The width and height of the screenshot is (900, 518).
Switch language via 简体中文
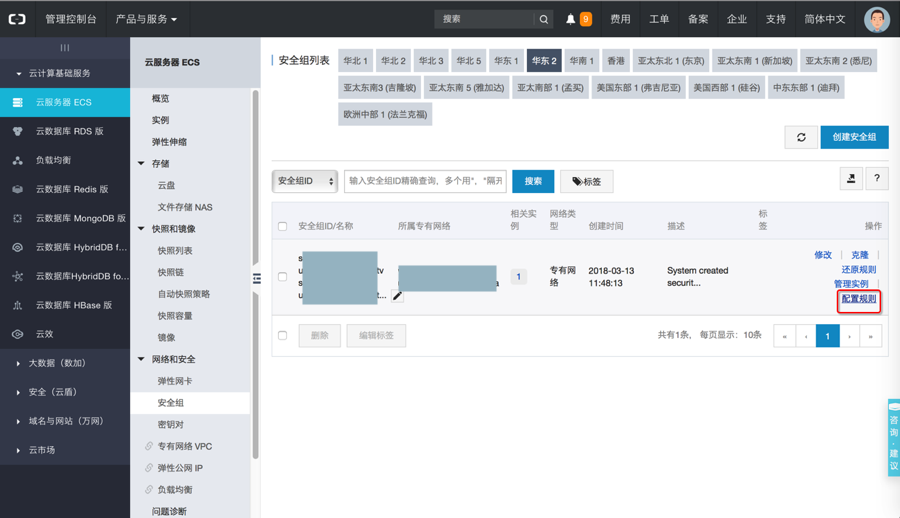pos(824,19)
